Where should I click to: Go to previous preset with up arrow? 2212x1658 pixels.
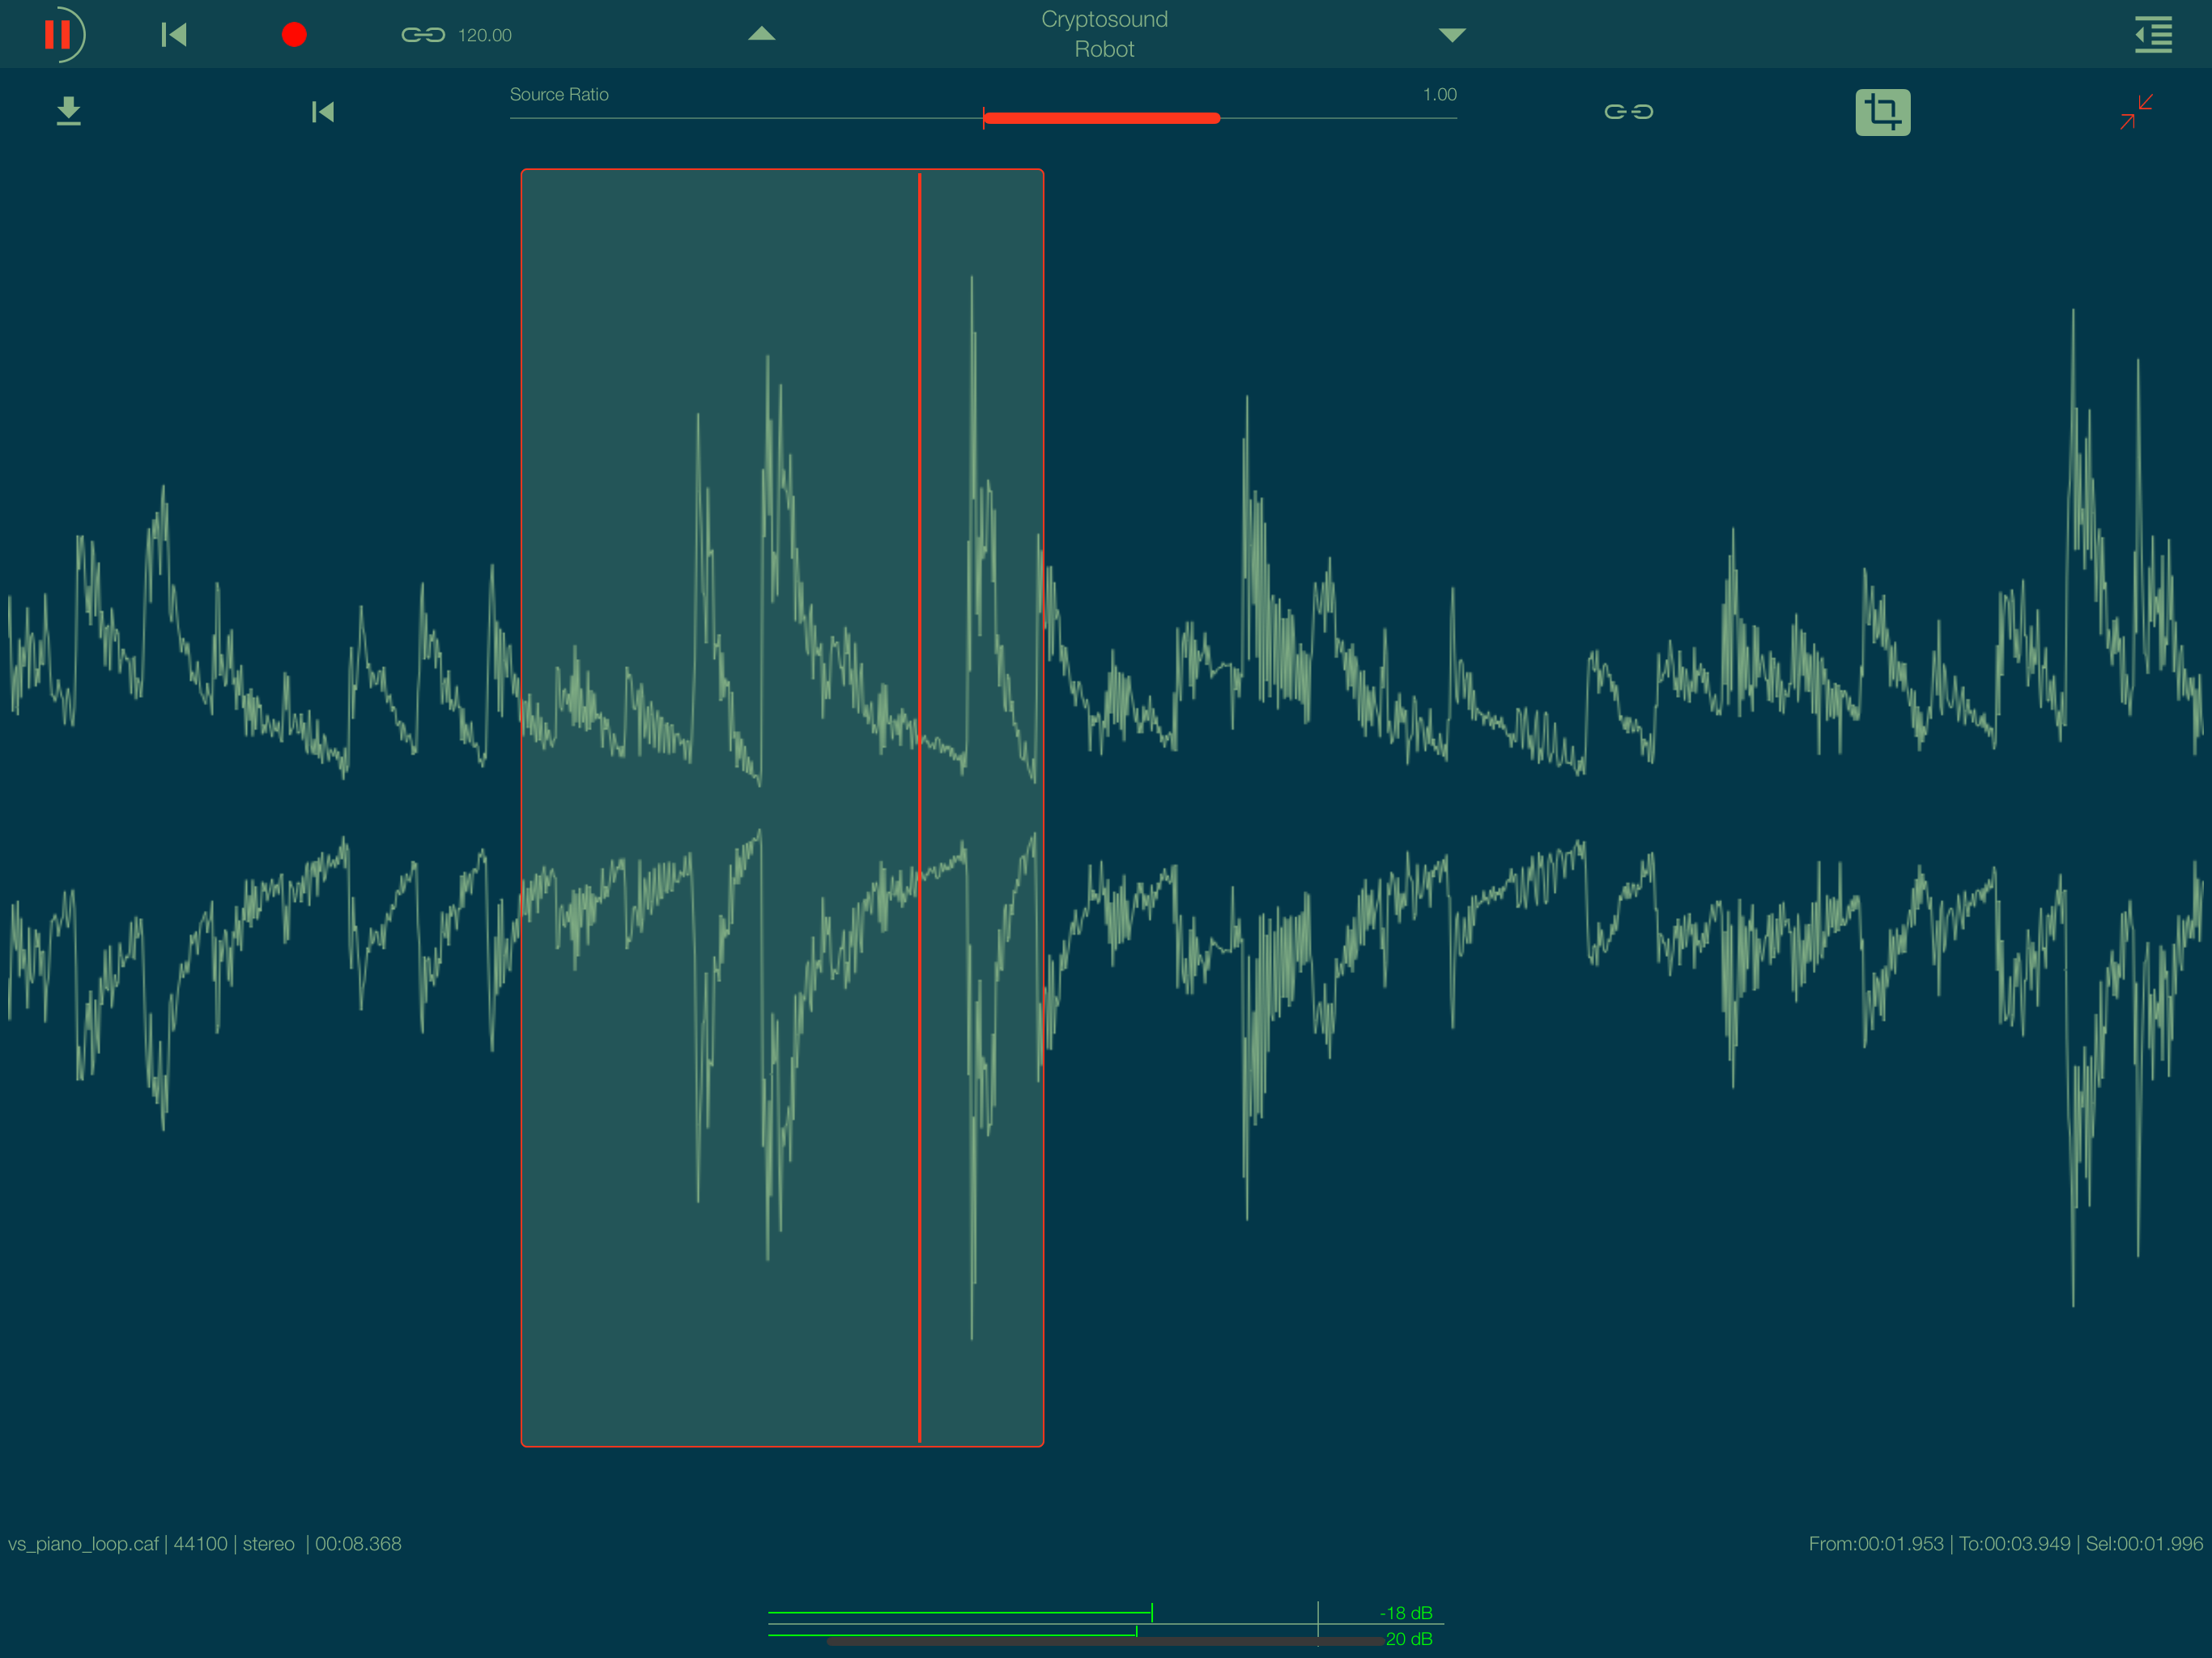pos(762,34)
